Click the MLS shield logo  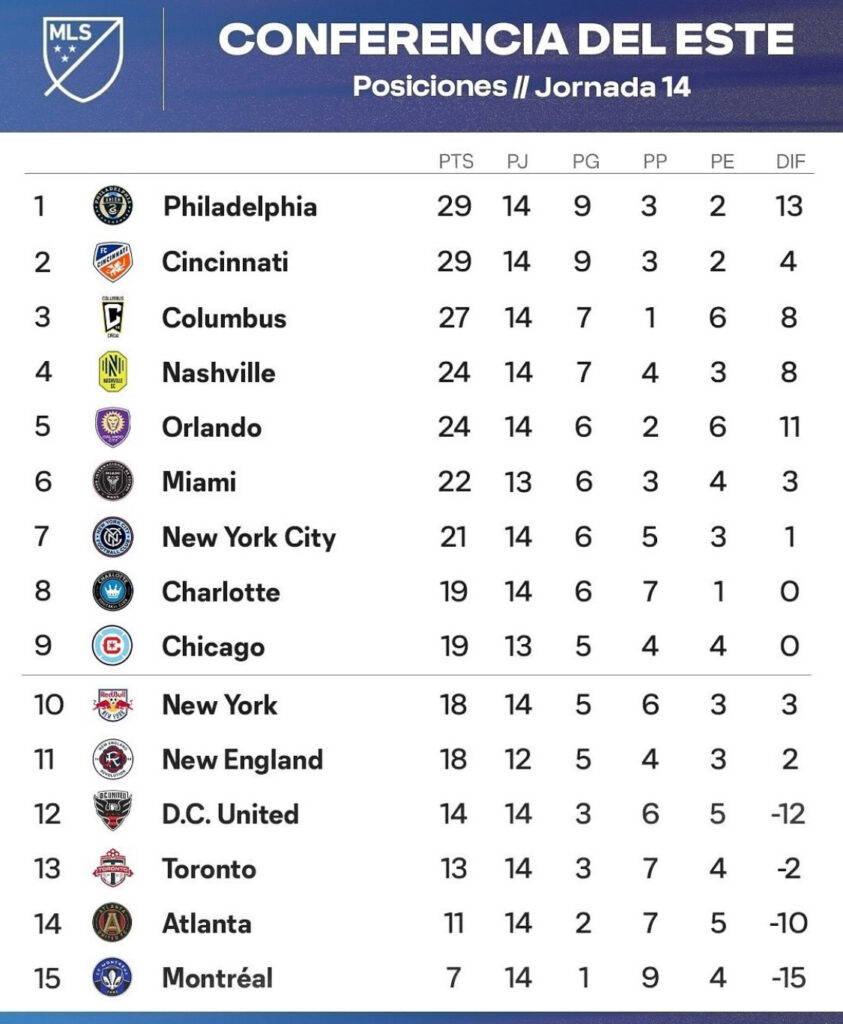(x=83, y=59)
